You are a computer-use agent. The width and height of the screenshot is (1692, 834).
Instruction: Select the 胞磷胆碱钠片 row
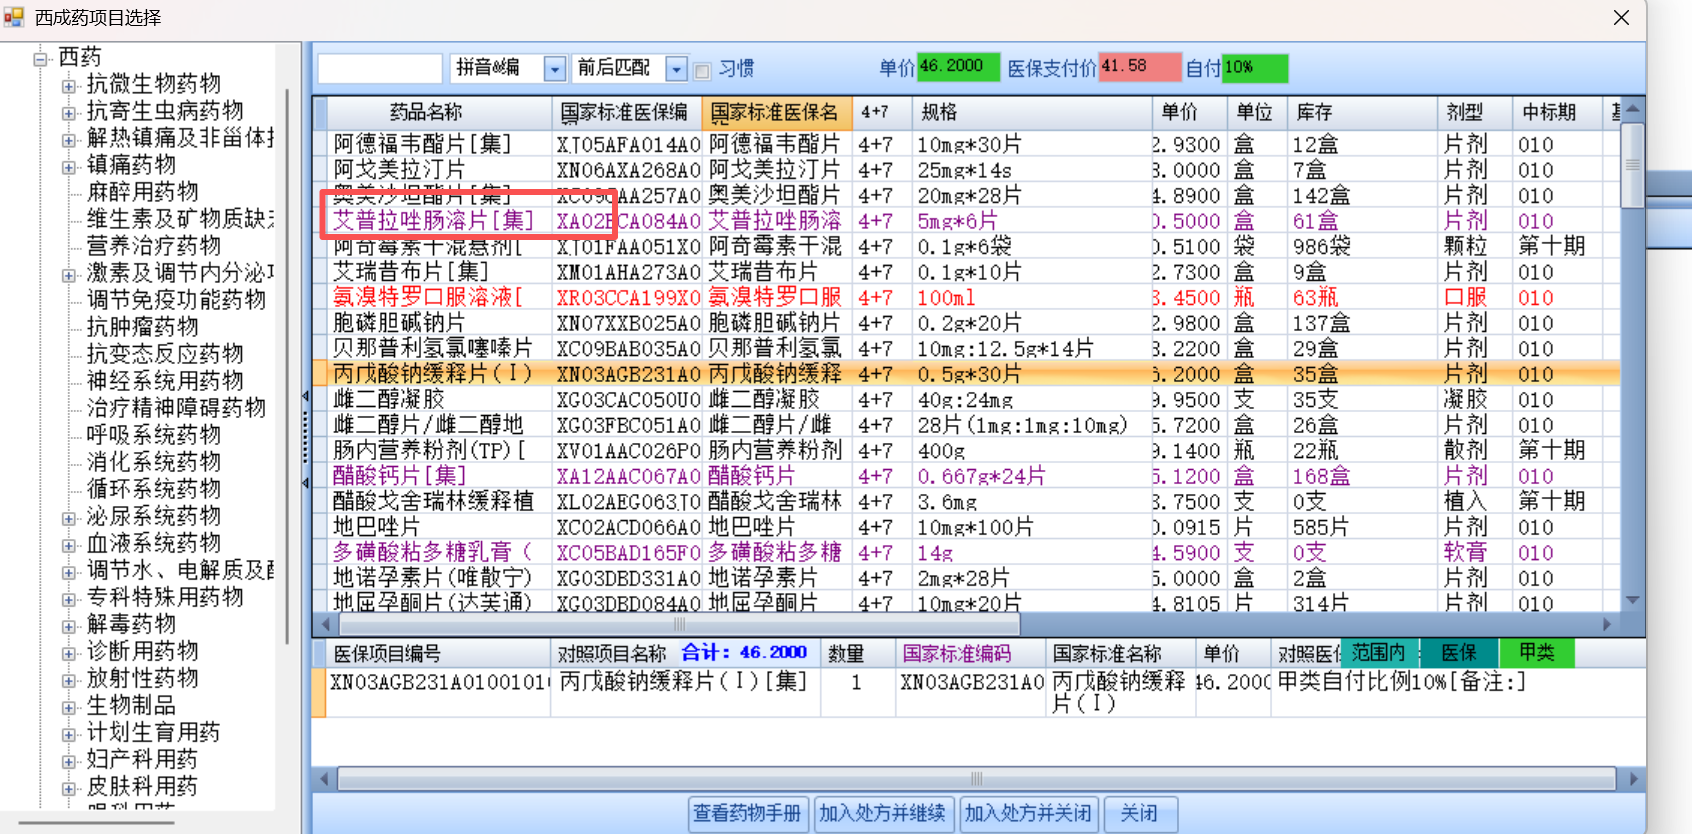coord(965,323)
